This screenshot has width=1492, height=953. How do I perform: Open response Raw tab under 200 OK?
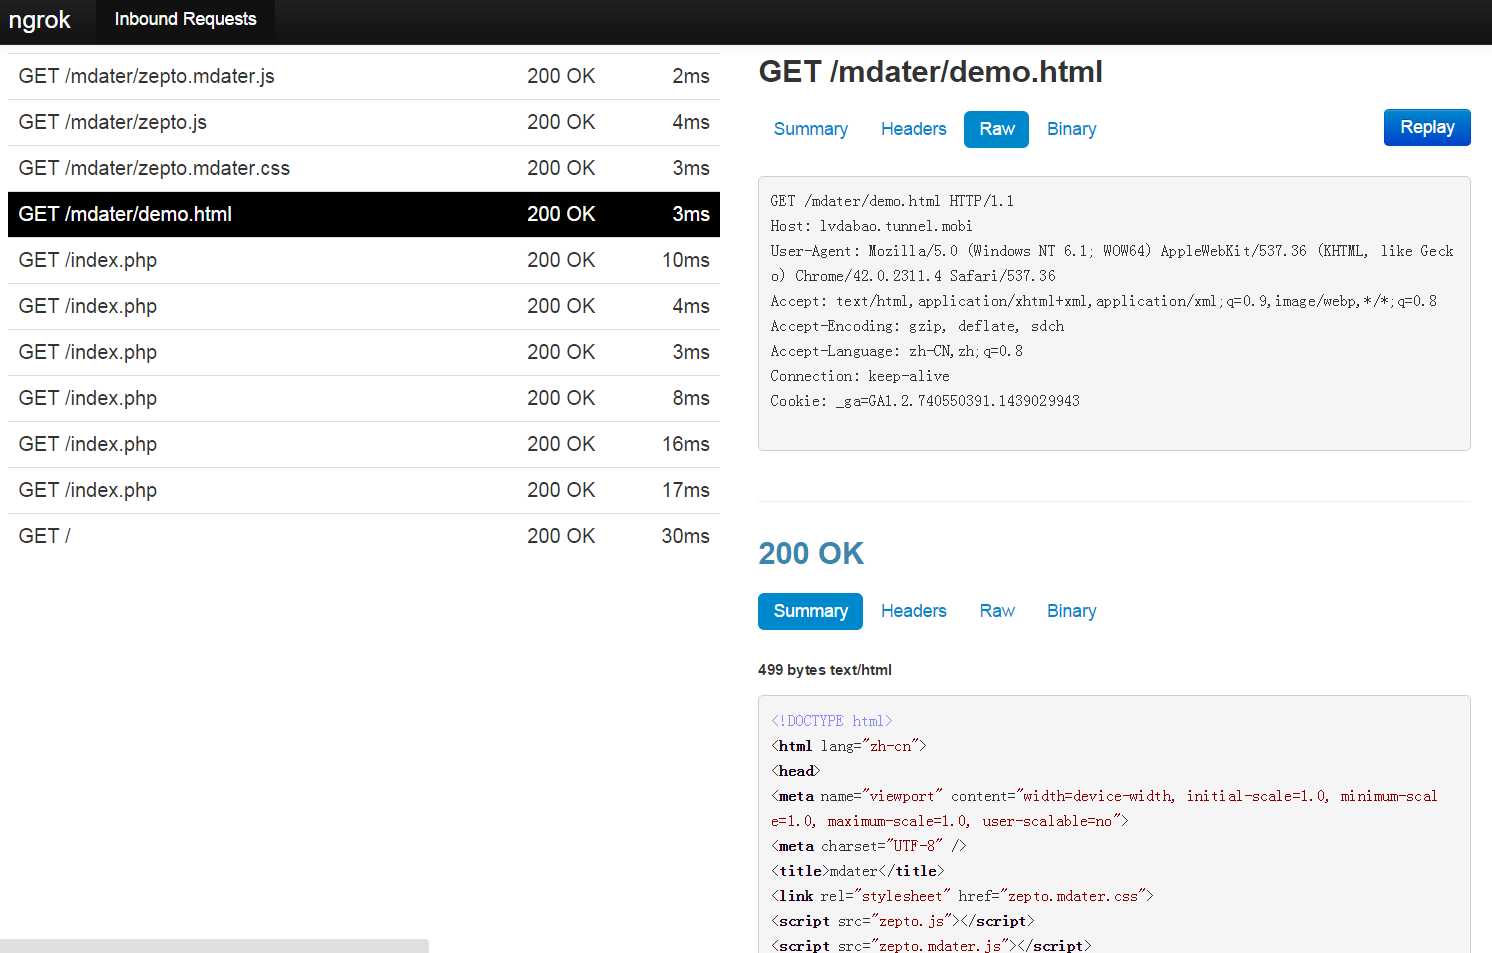coord(996,611)
